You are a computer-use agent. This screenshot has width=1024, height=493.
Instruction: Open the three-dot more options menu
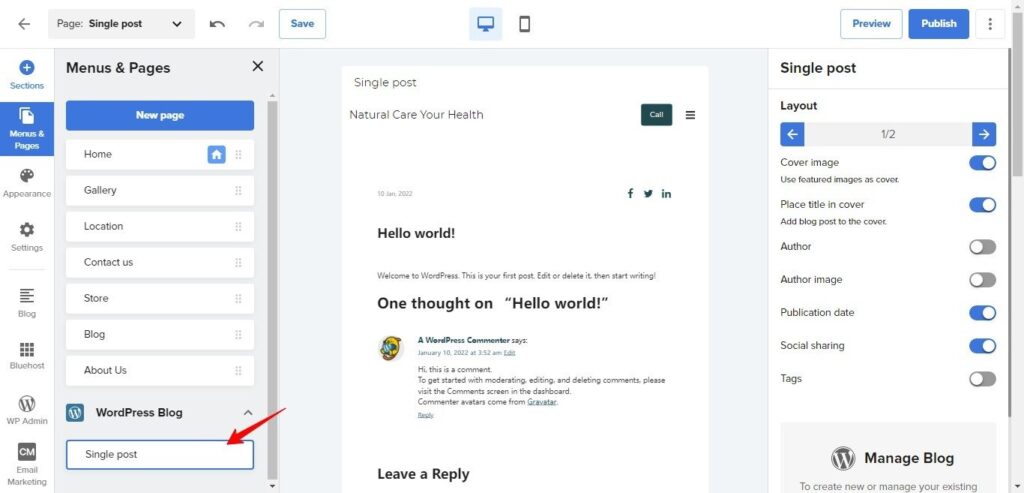click(990, 24)
